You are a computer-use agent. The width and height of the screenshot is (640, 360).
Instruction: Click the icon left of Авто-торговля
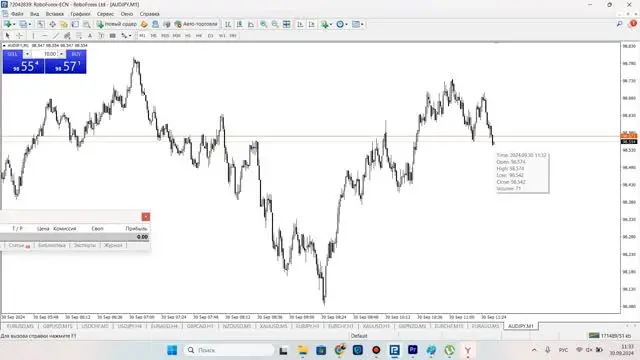click(167, 24)
